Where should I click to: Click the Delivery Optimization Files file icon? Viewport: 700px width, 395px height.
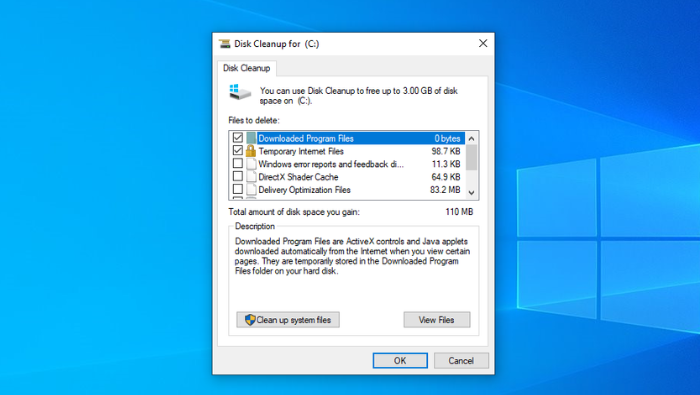(x=251, y=190)
